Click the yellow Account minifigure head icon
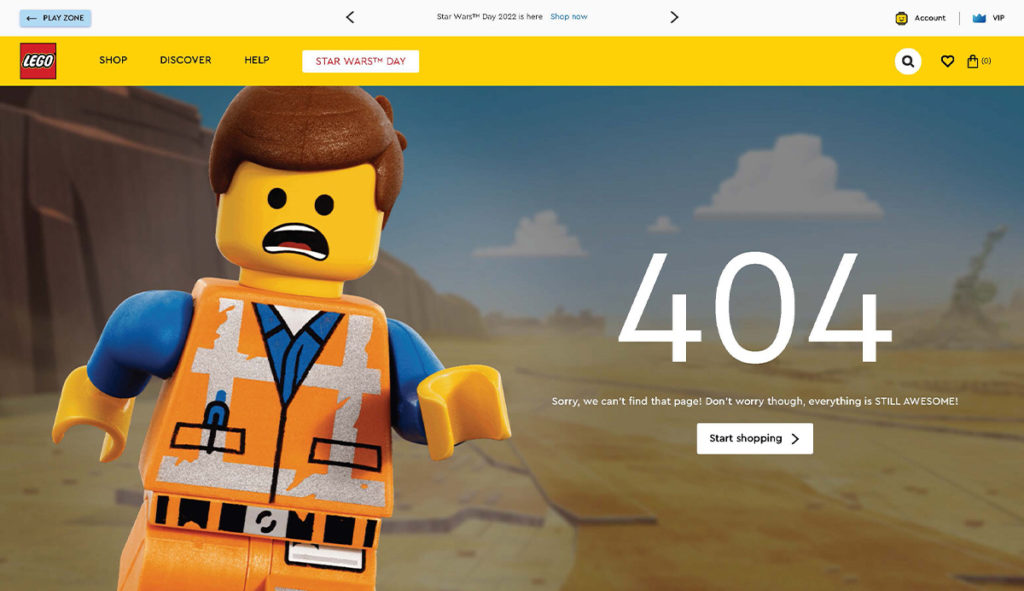 [x=901, y=18]
